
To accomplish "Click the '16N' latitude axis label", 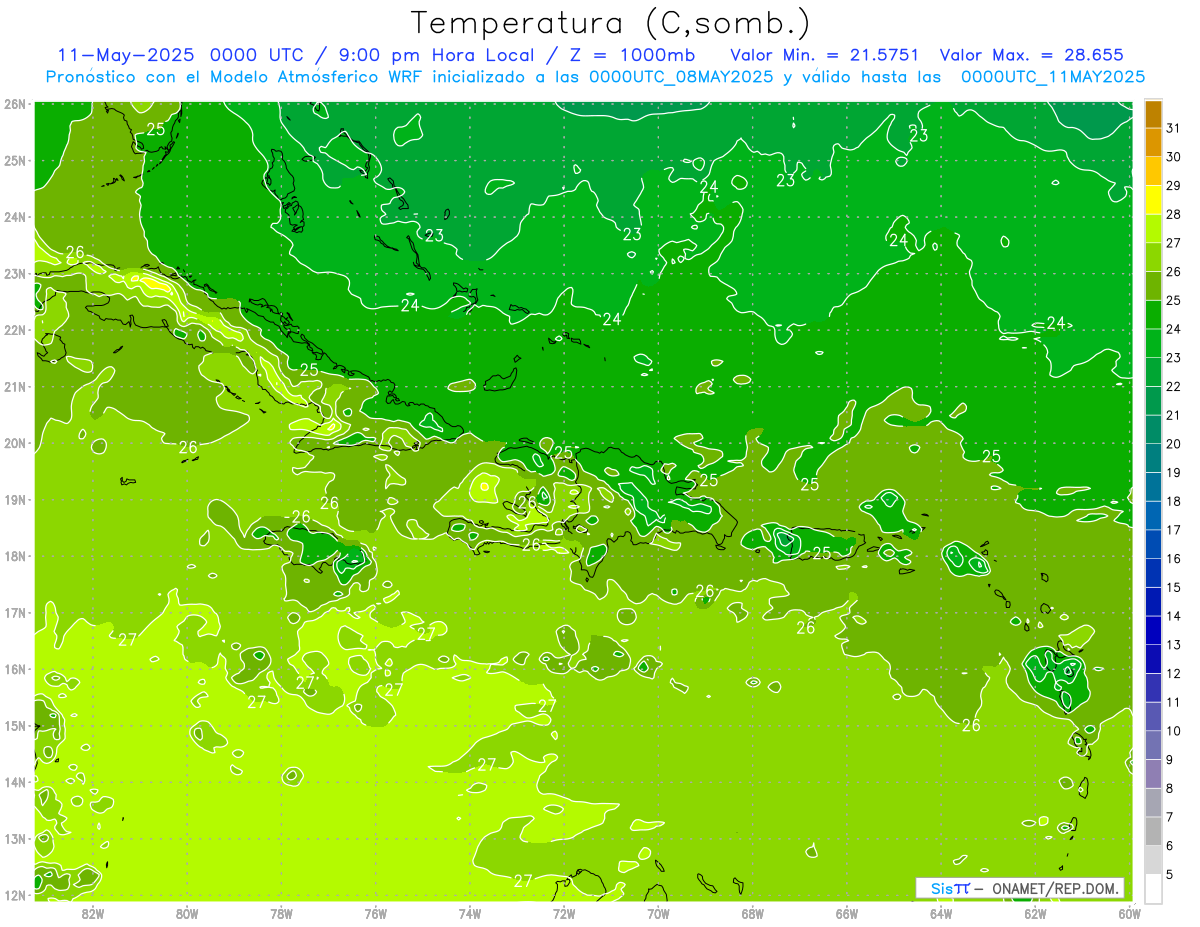I will pos(15,669).
